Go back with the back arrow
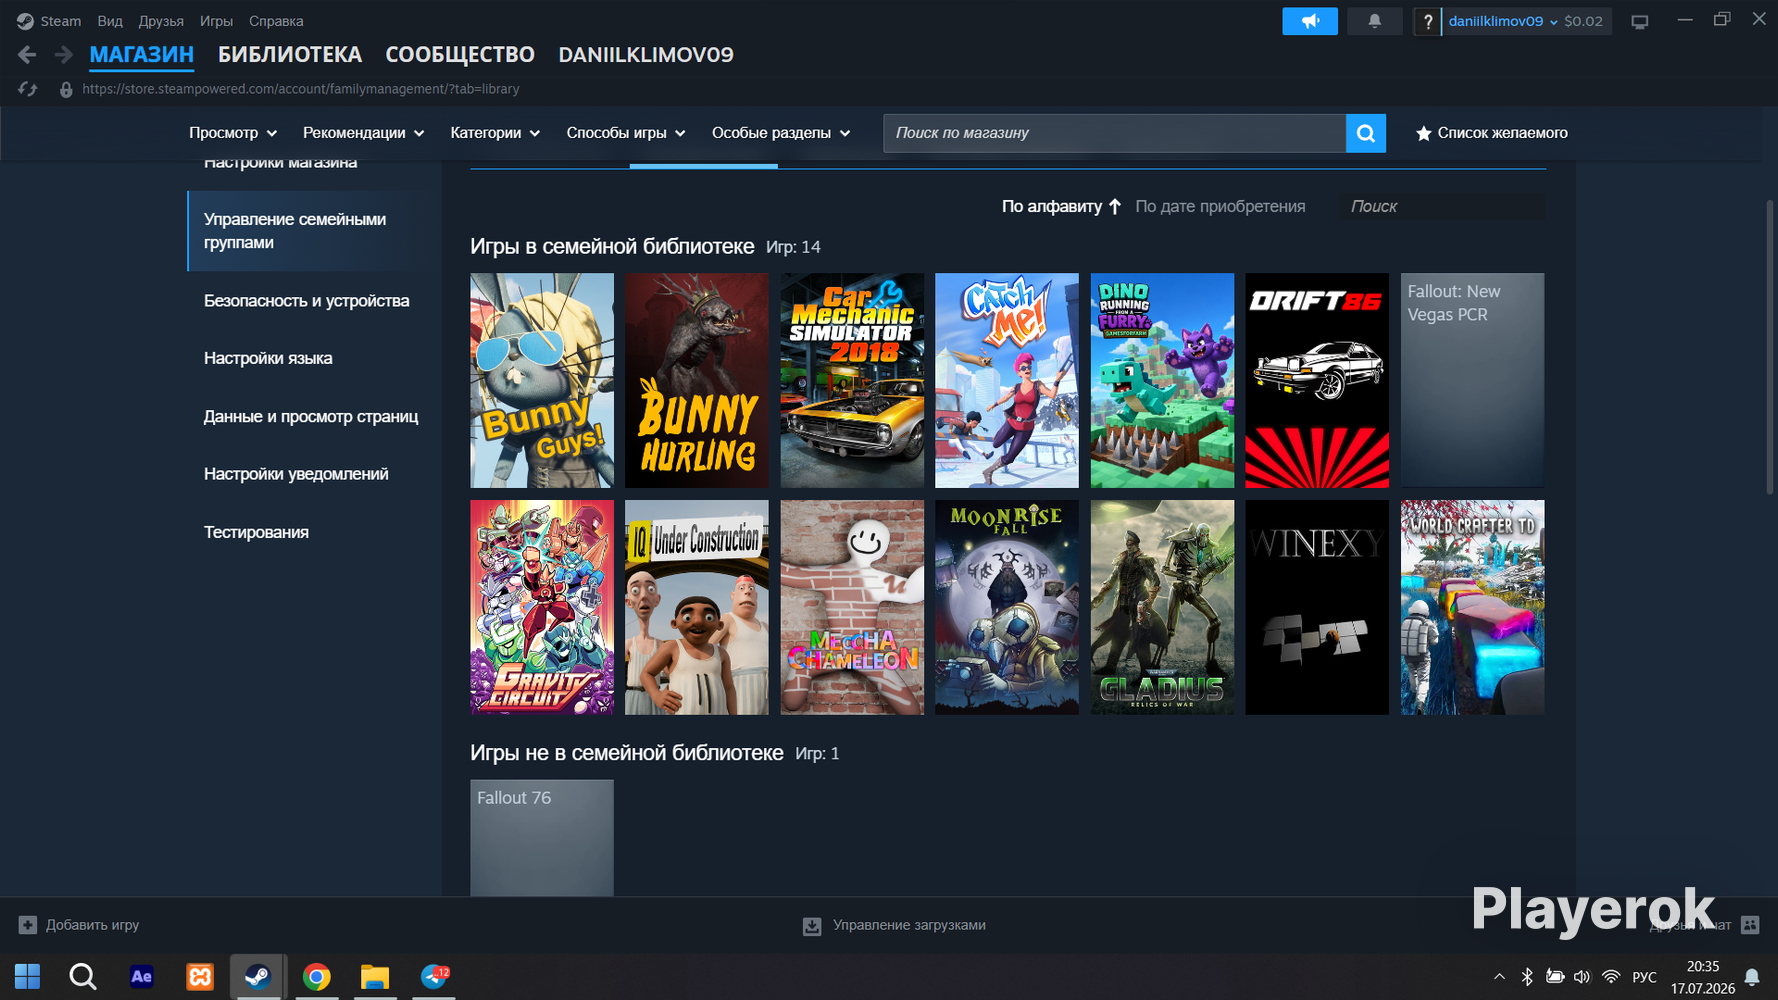Screen dimensions: 1778x1000 click(x=27, y=55)
